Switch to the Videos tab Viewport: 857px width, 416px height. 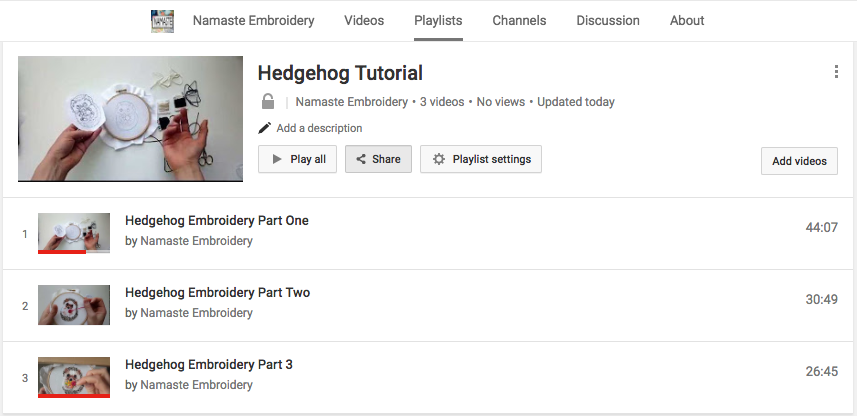[x=364, y=21]
